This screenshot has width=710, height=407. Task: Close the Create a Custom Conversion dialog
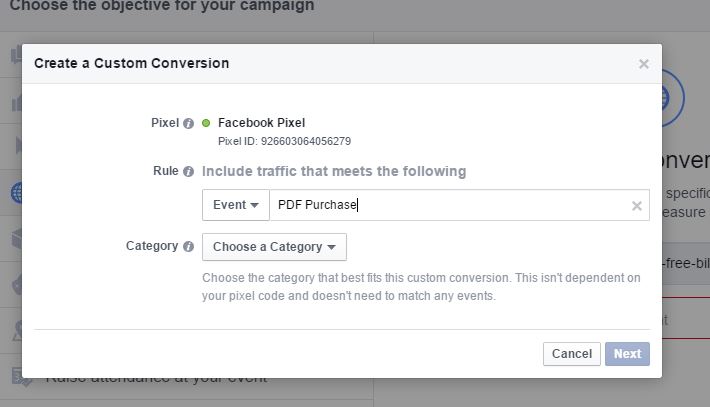click(x=644, y=64)
